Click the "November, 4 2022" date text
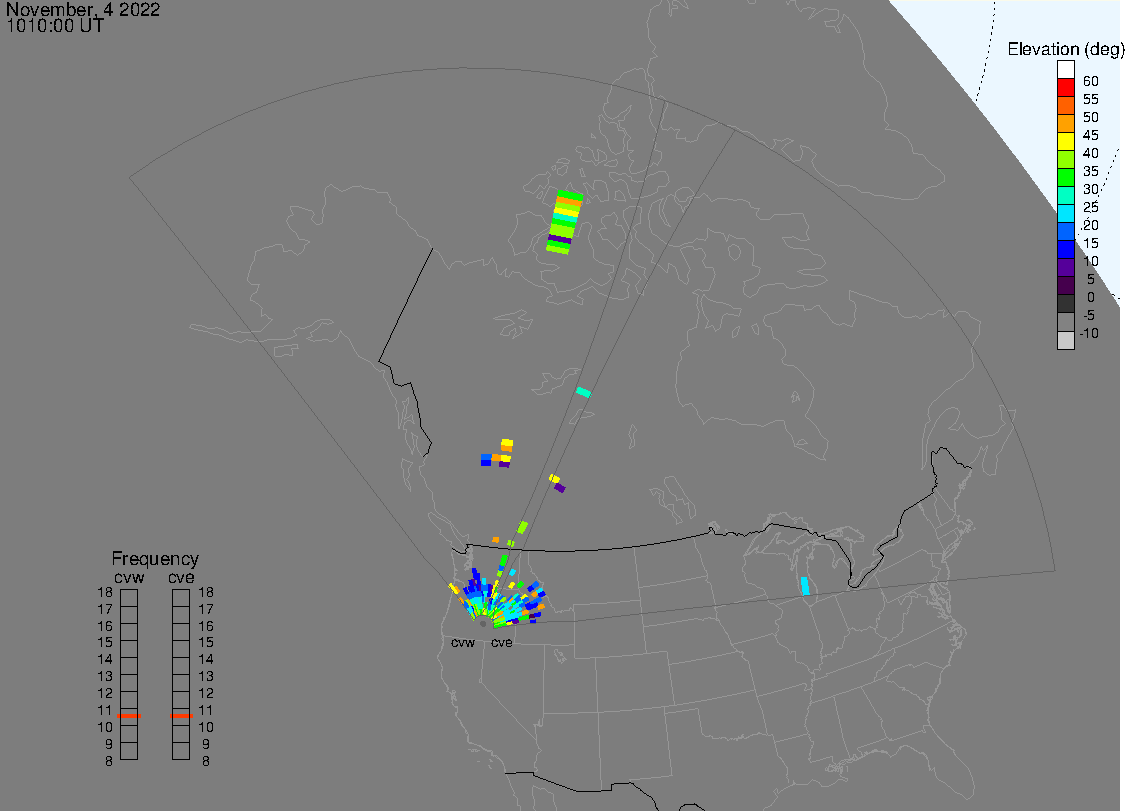Screen dimensions: 1125x811 [x=83, y=9]
